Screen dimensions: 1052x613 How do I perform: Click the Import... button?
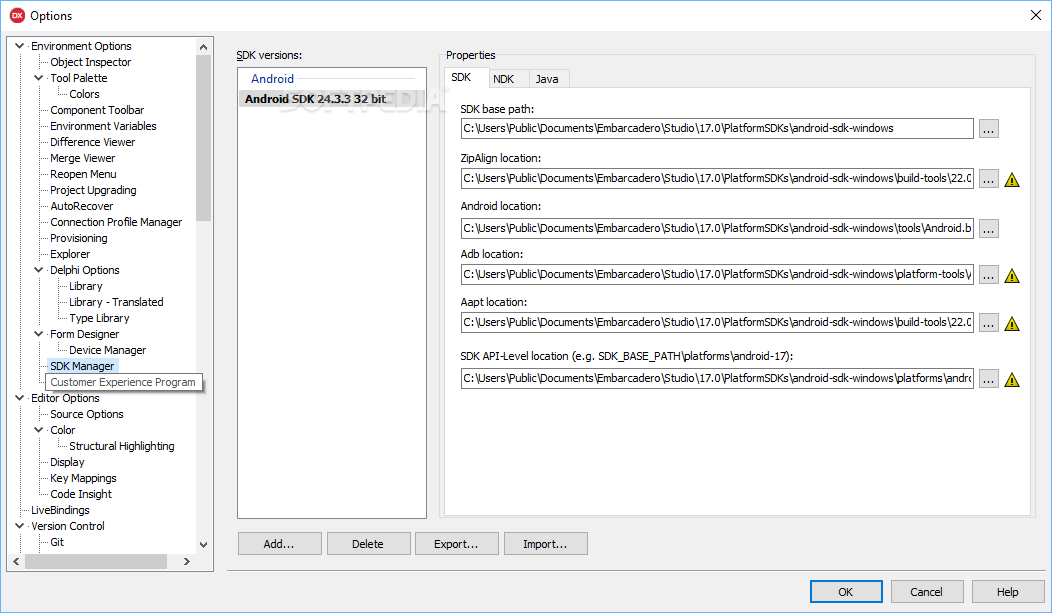coord(545,544)
